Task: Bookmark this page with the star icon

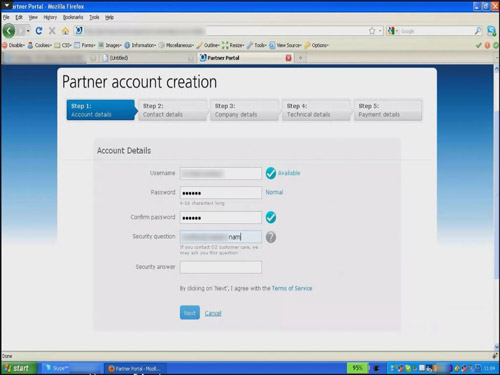Action: point(372,31)
